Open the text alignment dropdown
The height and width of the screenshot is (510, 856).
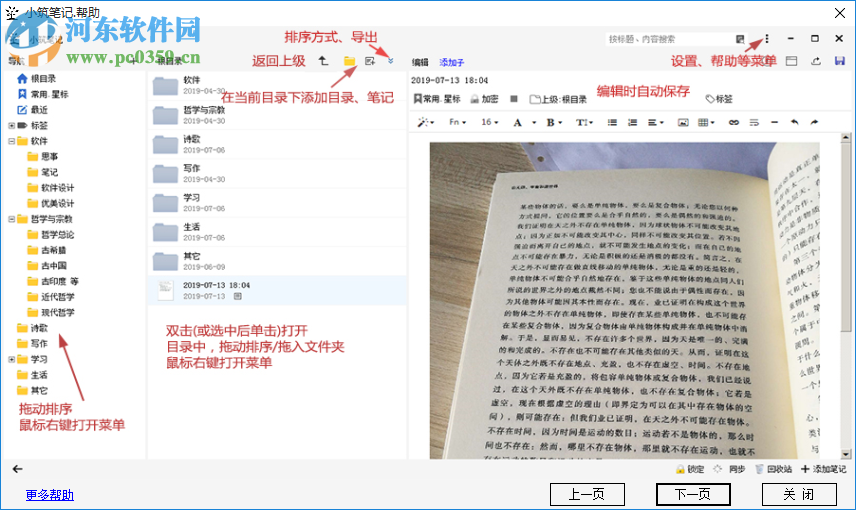pyautogui.click(x=656, y=122)
